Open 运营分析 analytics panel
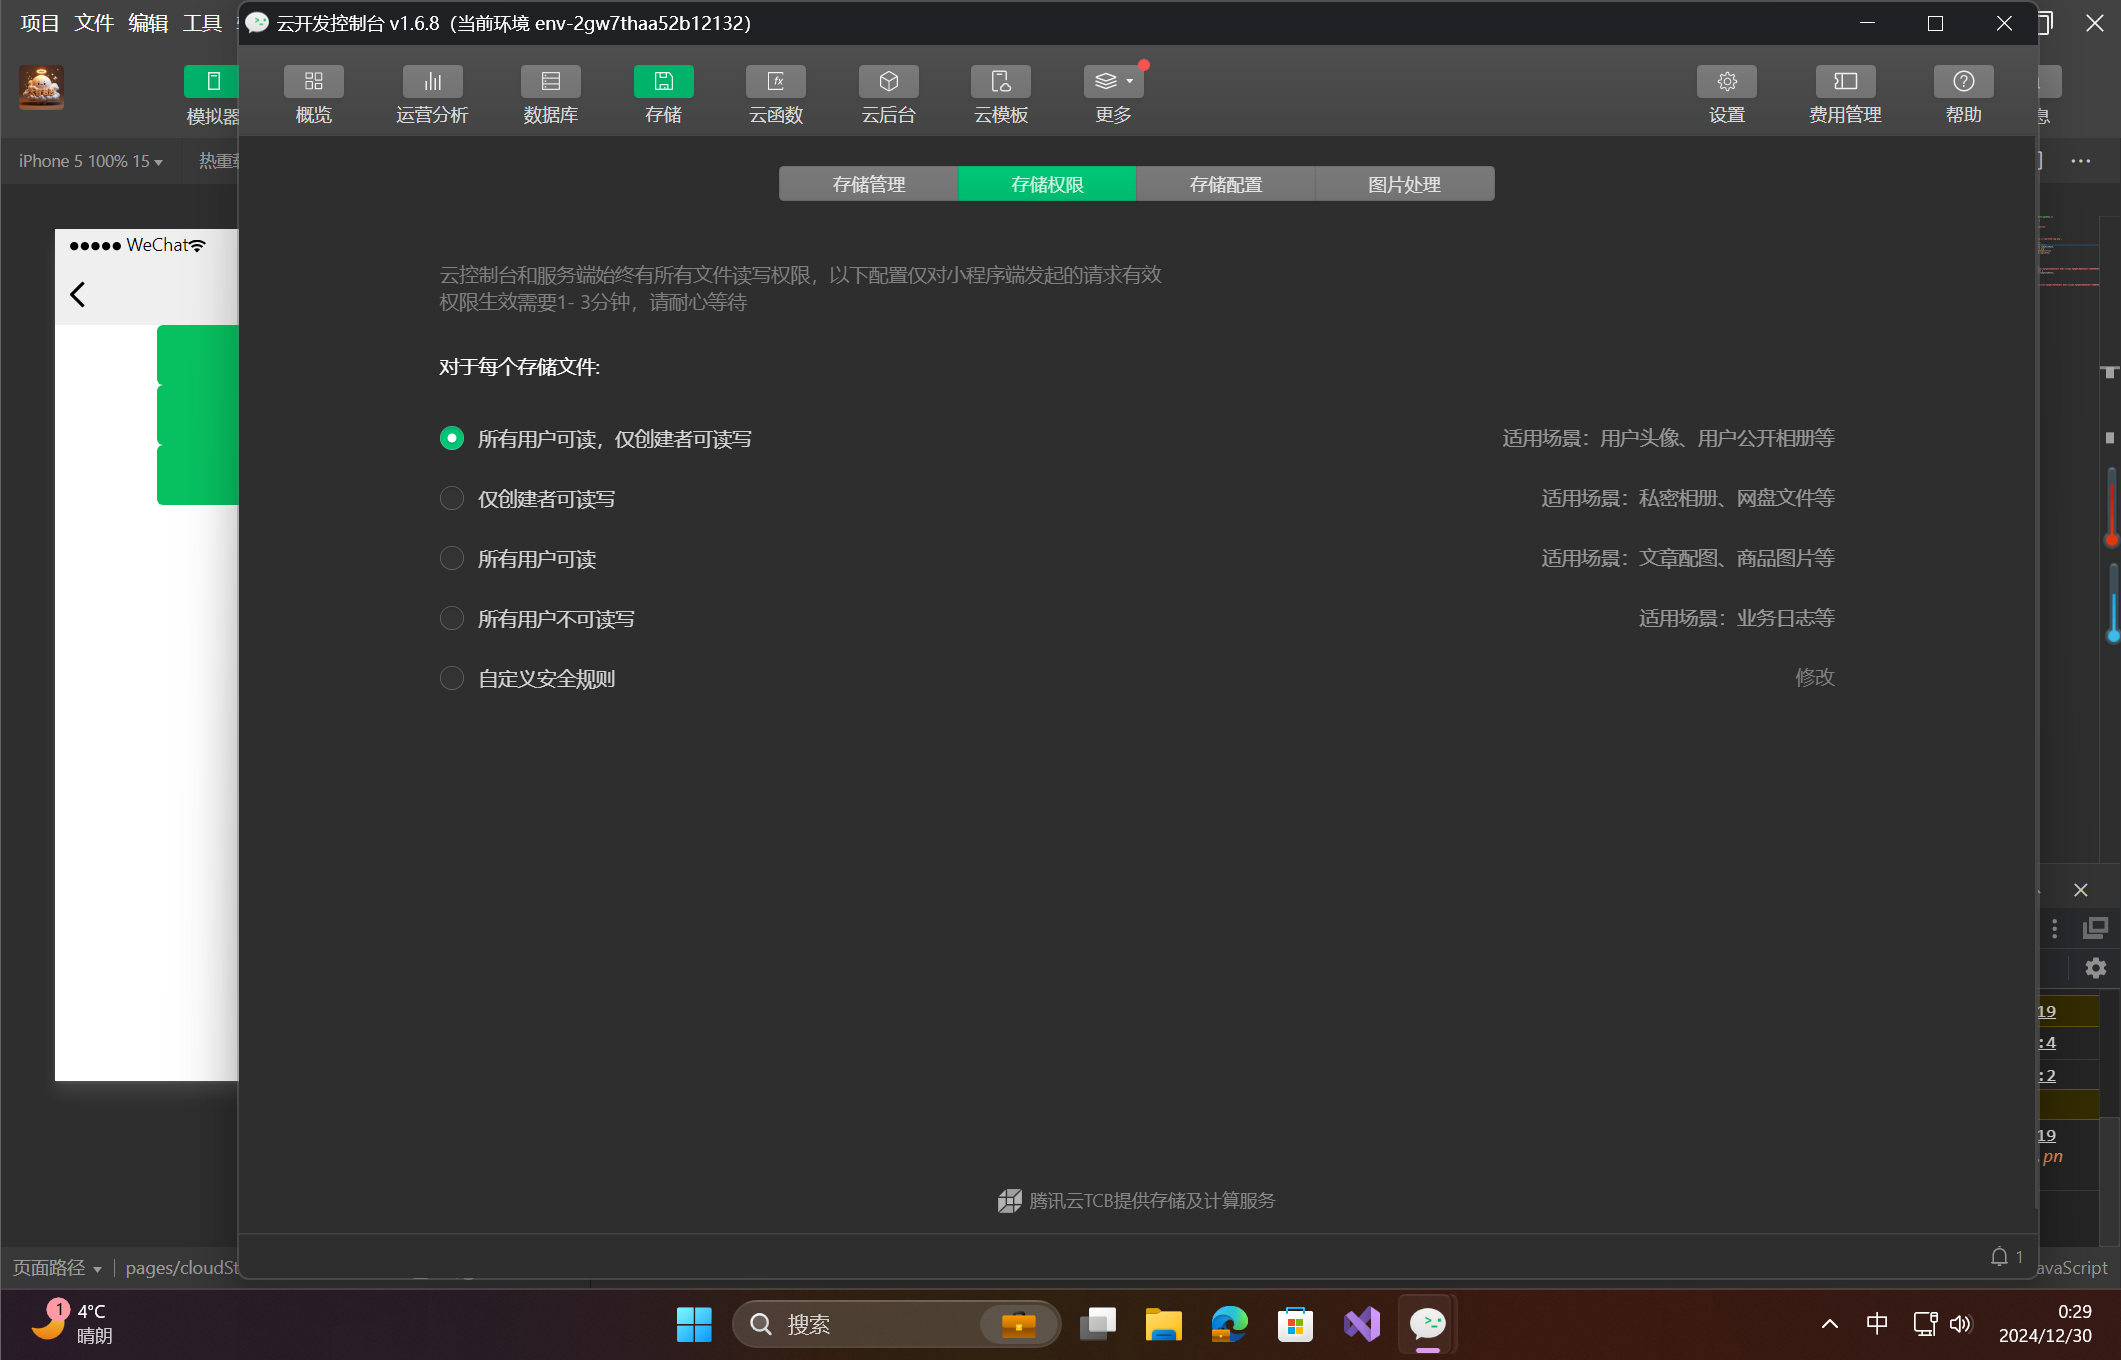The height and width of the screenshot is (1360, 2121). (431, 95)
